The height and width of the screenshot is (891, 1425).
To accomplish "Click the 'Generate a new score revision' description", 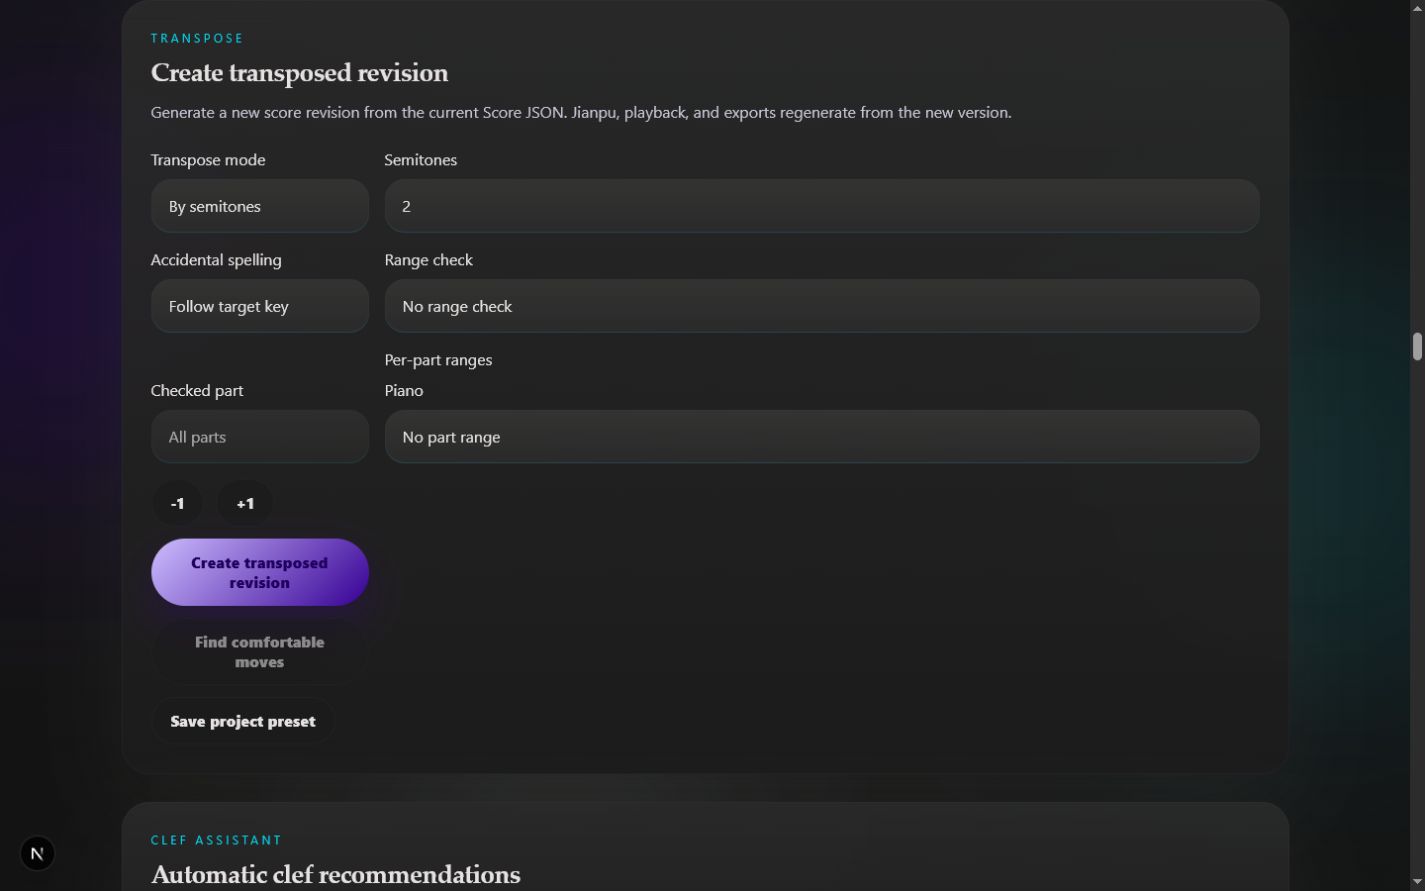I will coord(581,113).
